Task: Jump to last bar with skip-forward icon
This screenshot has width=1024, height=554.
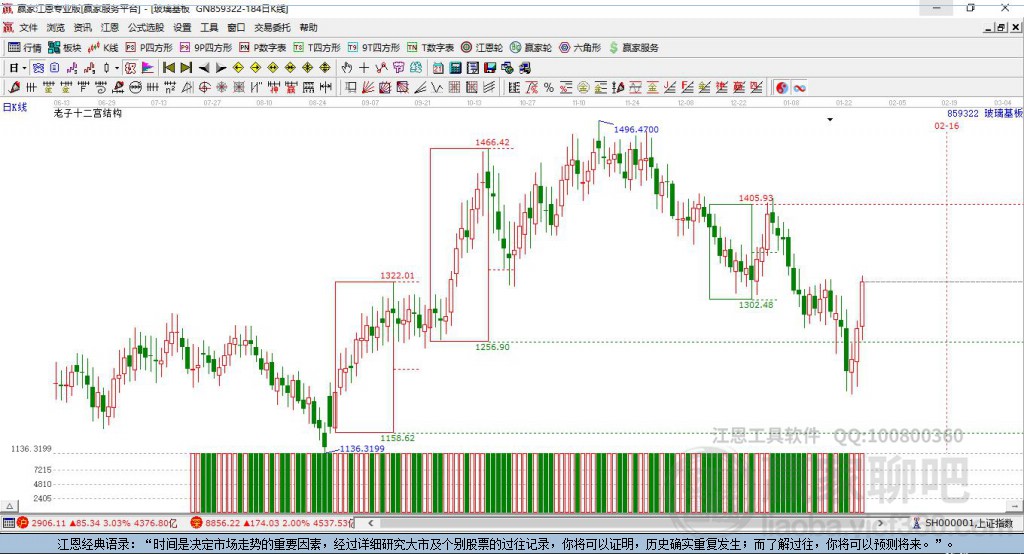Action: coord(186,68)
